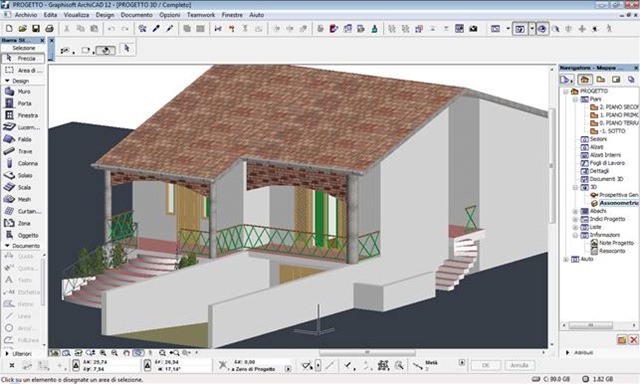640x384 pixels.
Task: Click the 3D view vertical scrollbar
Action: [551, 165]
